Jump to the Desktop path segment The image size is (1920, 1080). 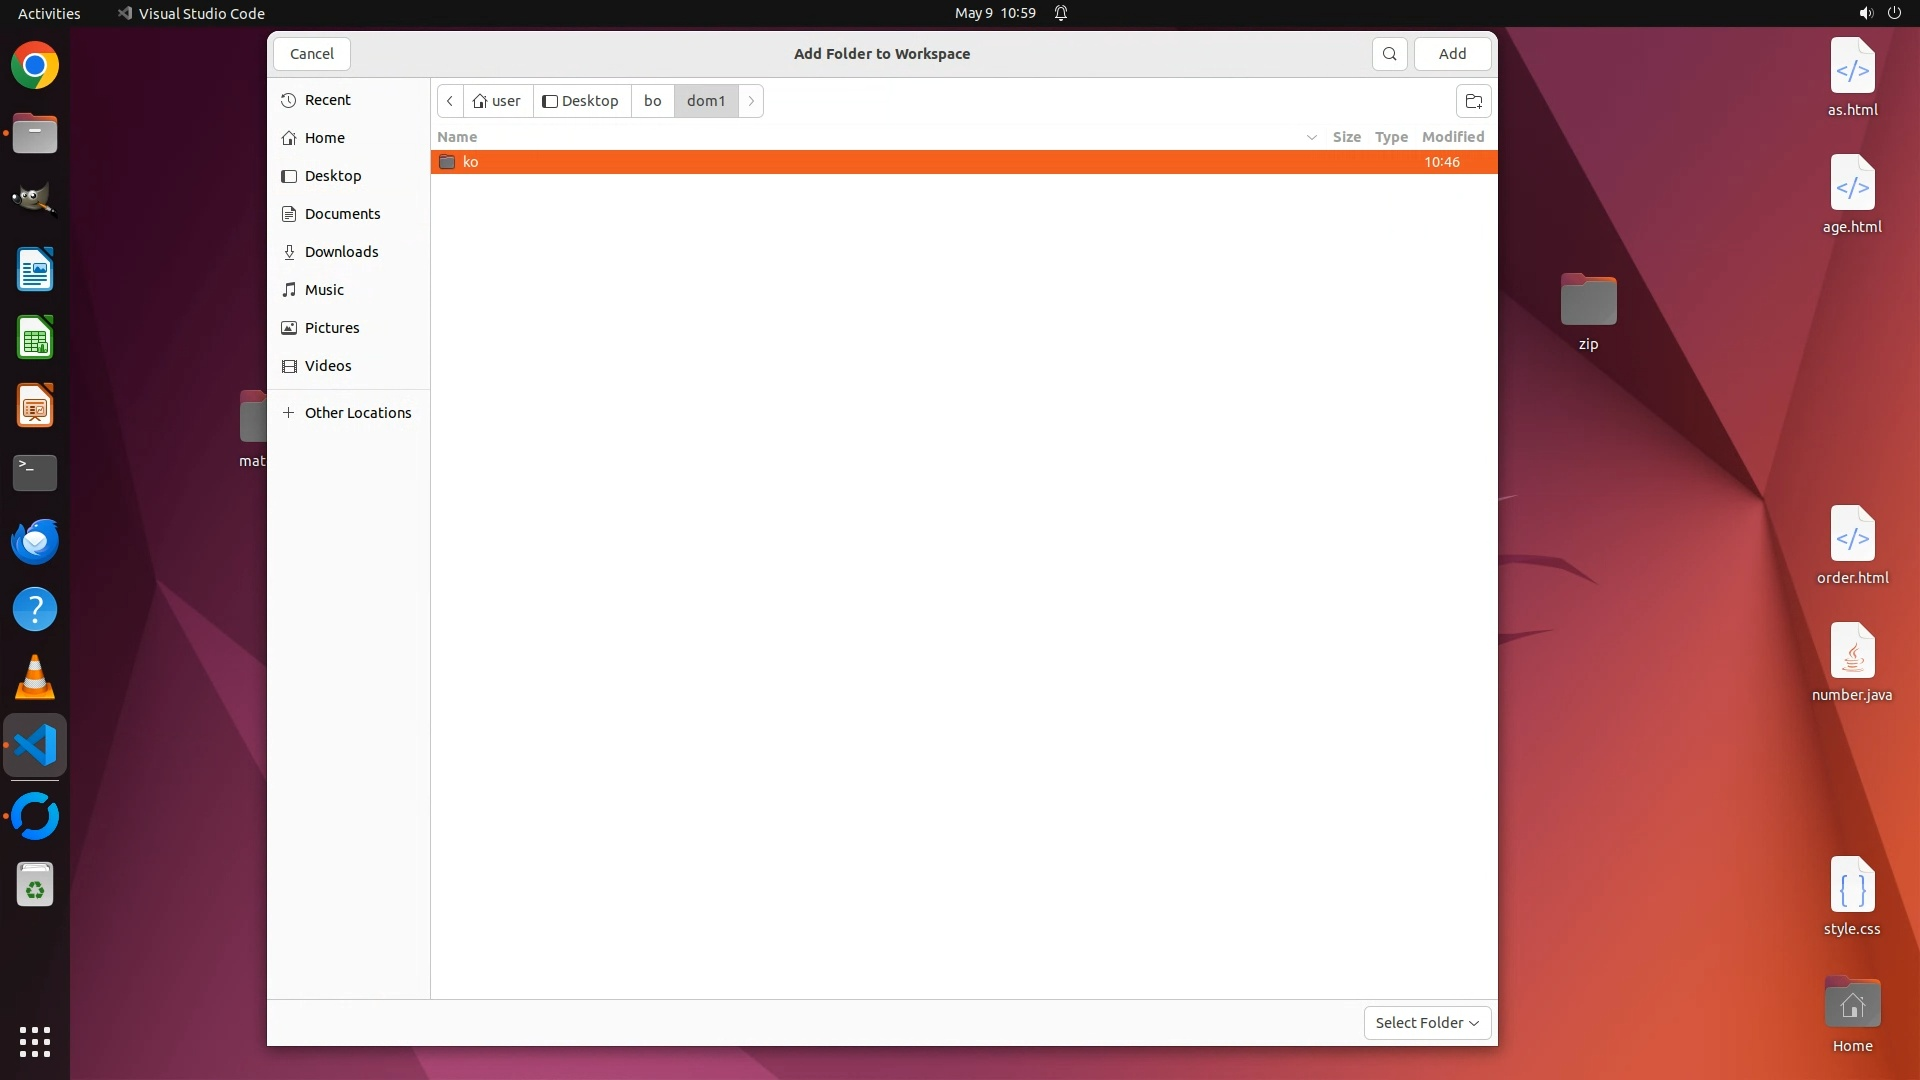point(581,101)
